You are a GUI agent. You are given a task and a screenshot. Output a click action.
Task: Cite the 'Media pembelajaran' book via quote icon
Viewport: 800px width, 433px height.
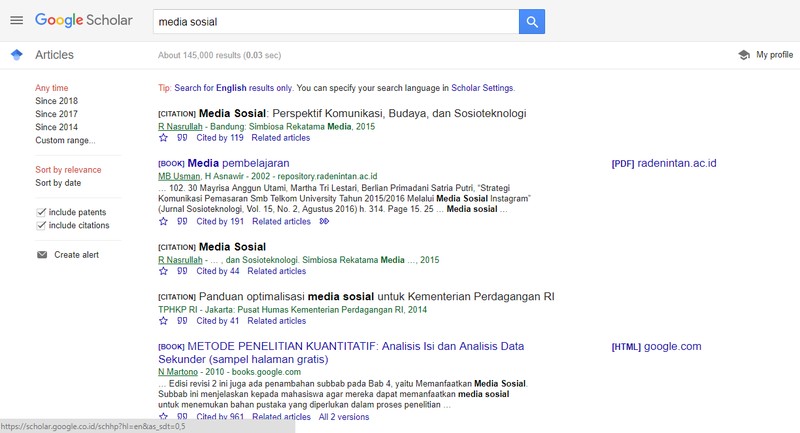182,222
